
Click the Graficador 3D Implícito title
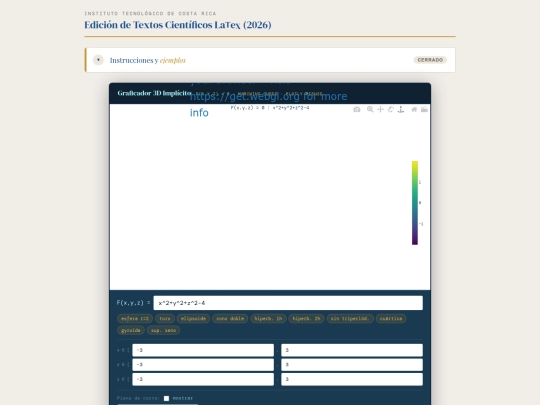coord(154,93)
